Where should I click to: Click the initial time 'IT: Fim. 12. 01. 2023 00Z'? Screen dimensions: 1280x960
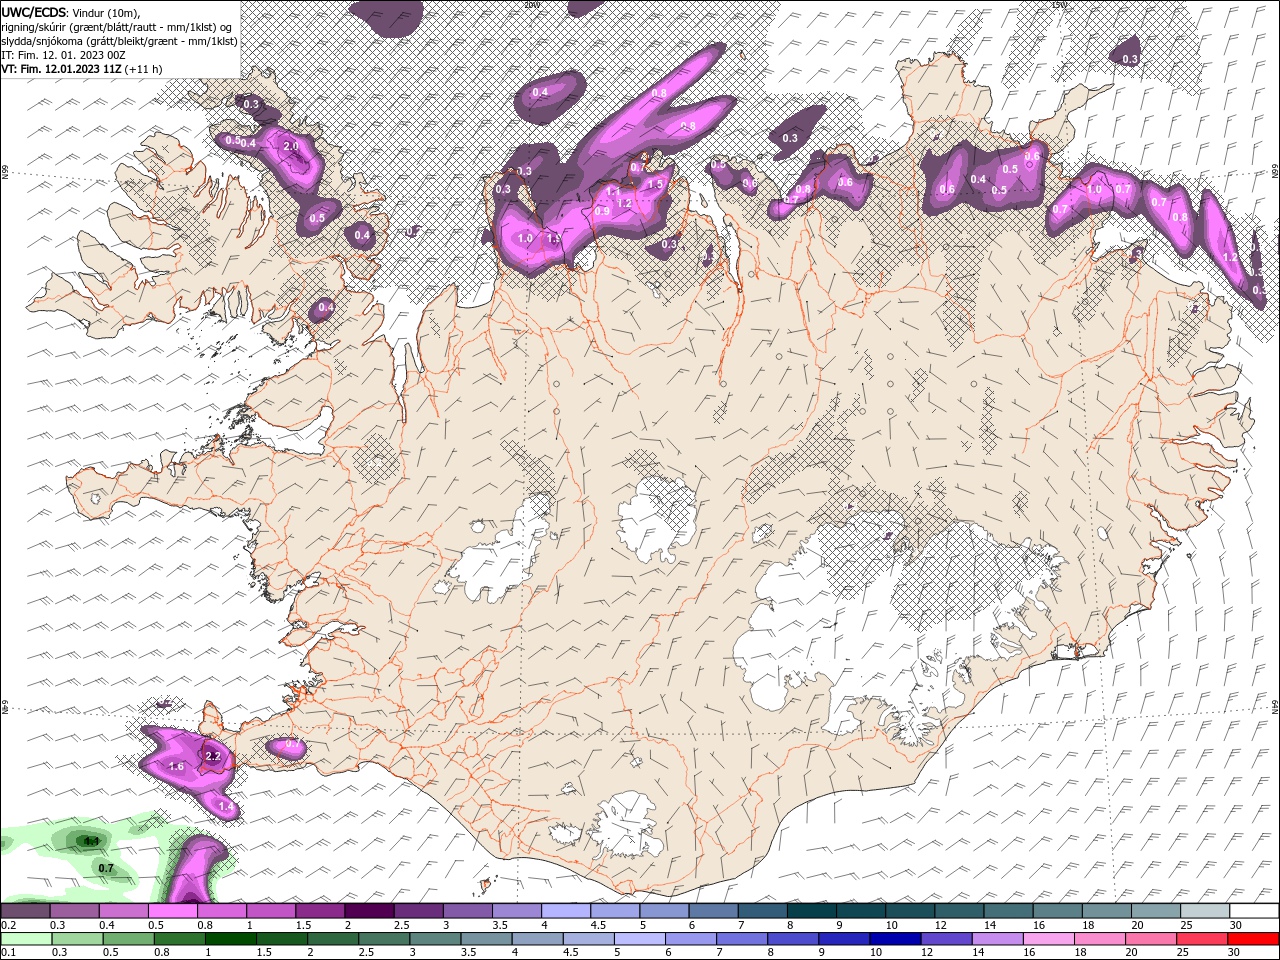[61, 55]
